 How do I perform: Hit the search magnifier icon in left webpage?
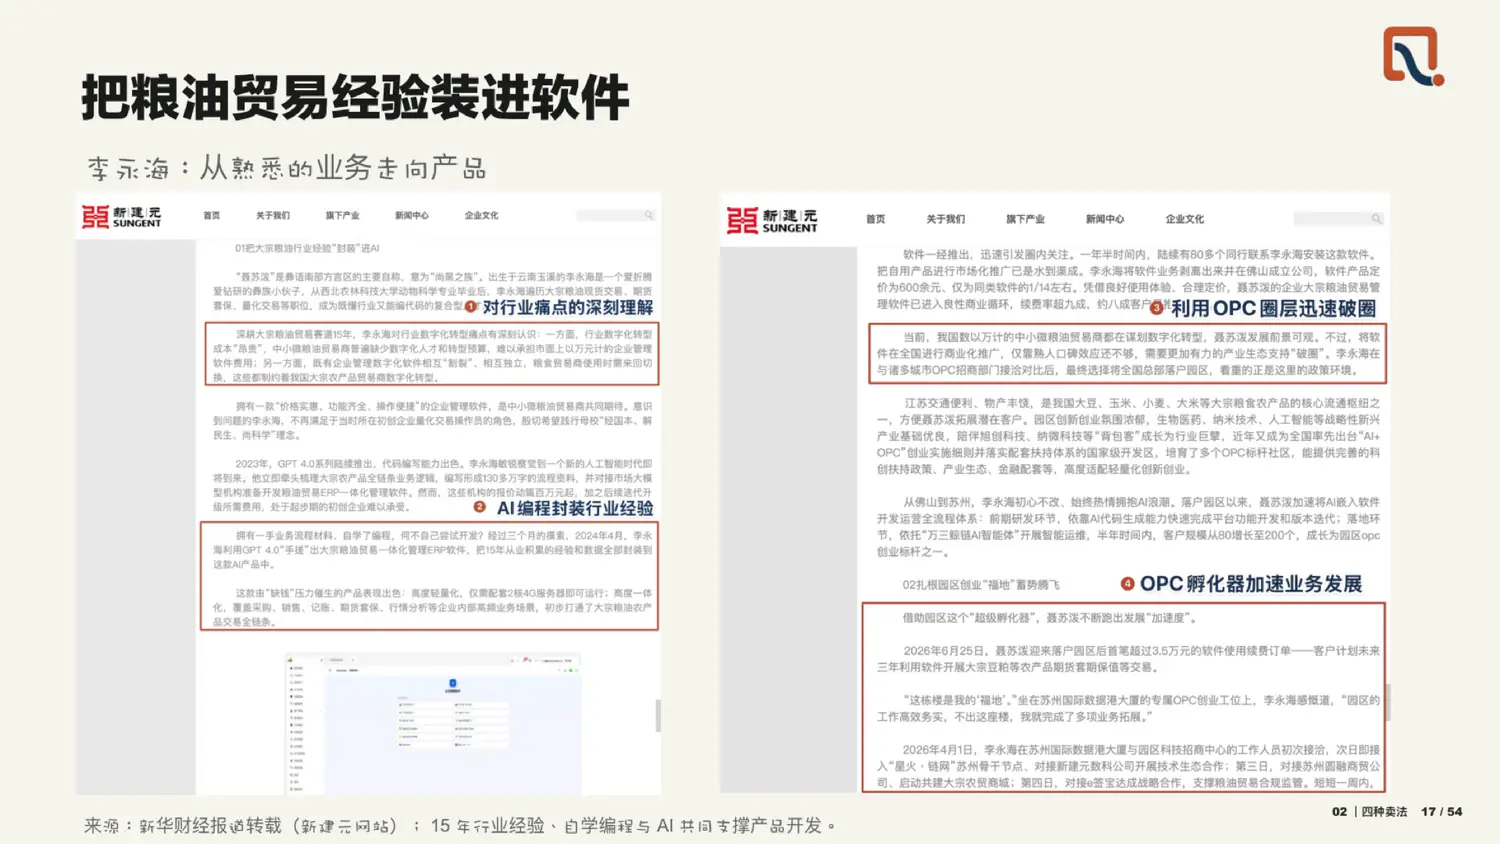click(649, 215)
